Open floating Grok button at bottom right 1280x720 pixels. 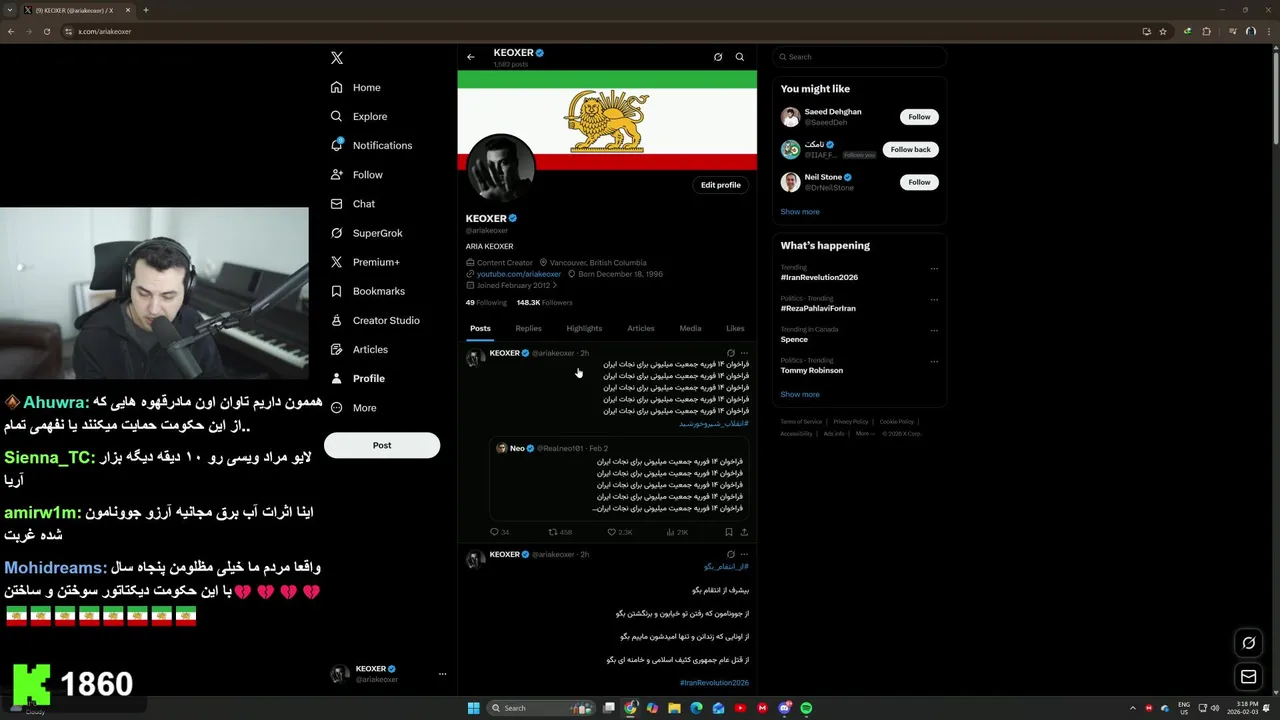1248,643
